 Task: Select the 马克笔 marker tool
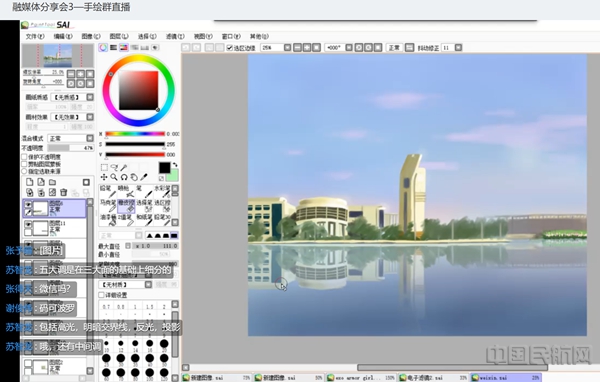point(108,206)
